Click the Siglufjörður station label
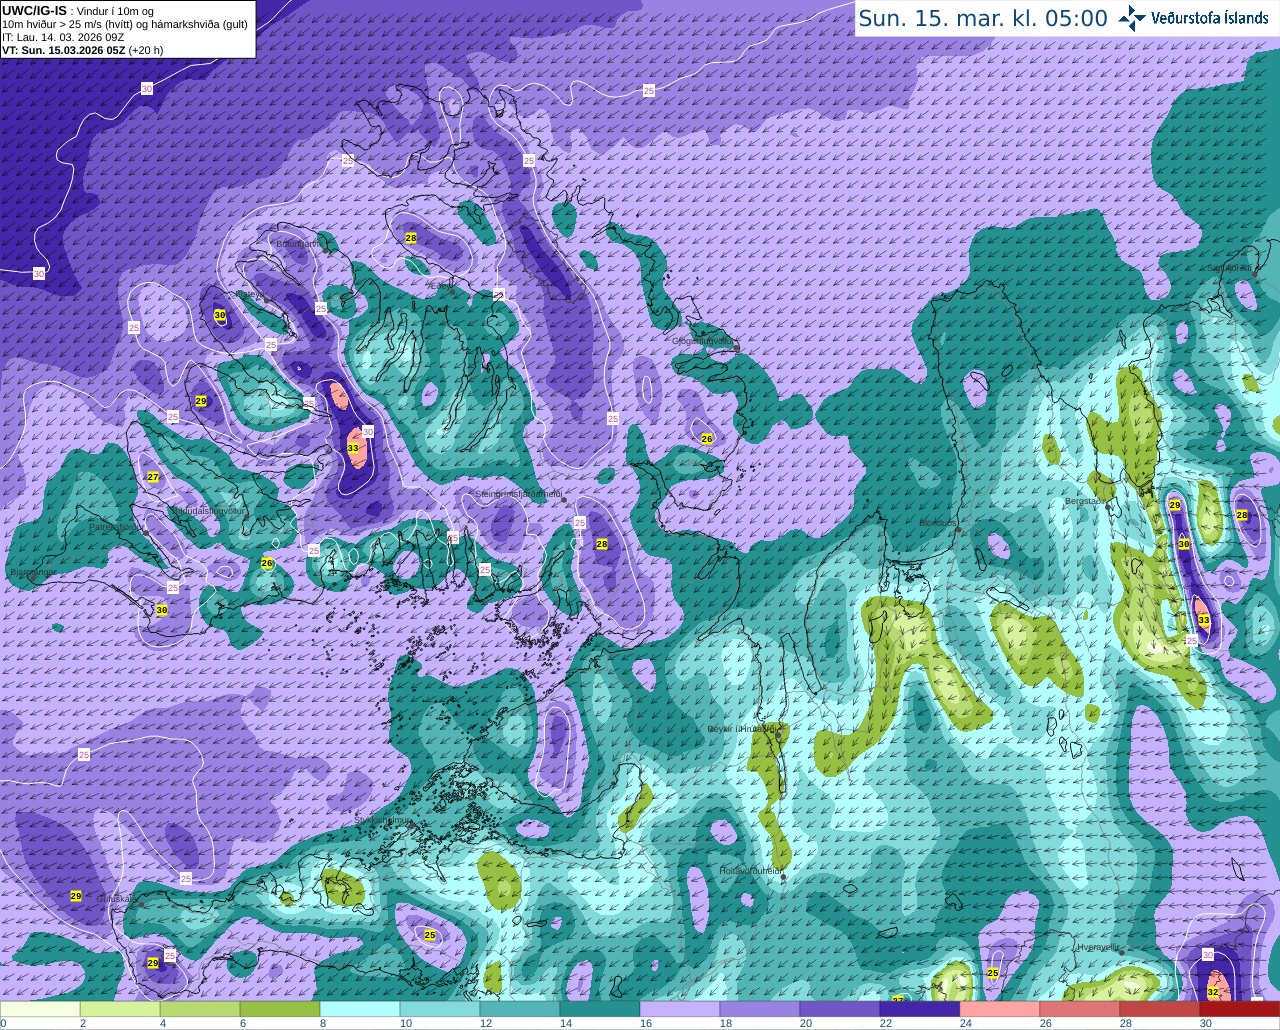 coord(1230,268)
